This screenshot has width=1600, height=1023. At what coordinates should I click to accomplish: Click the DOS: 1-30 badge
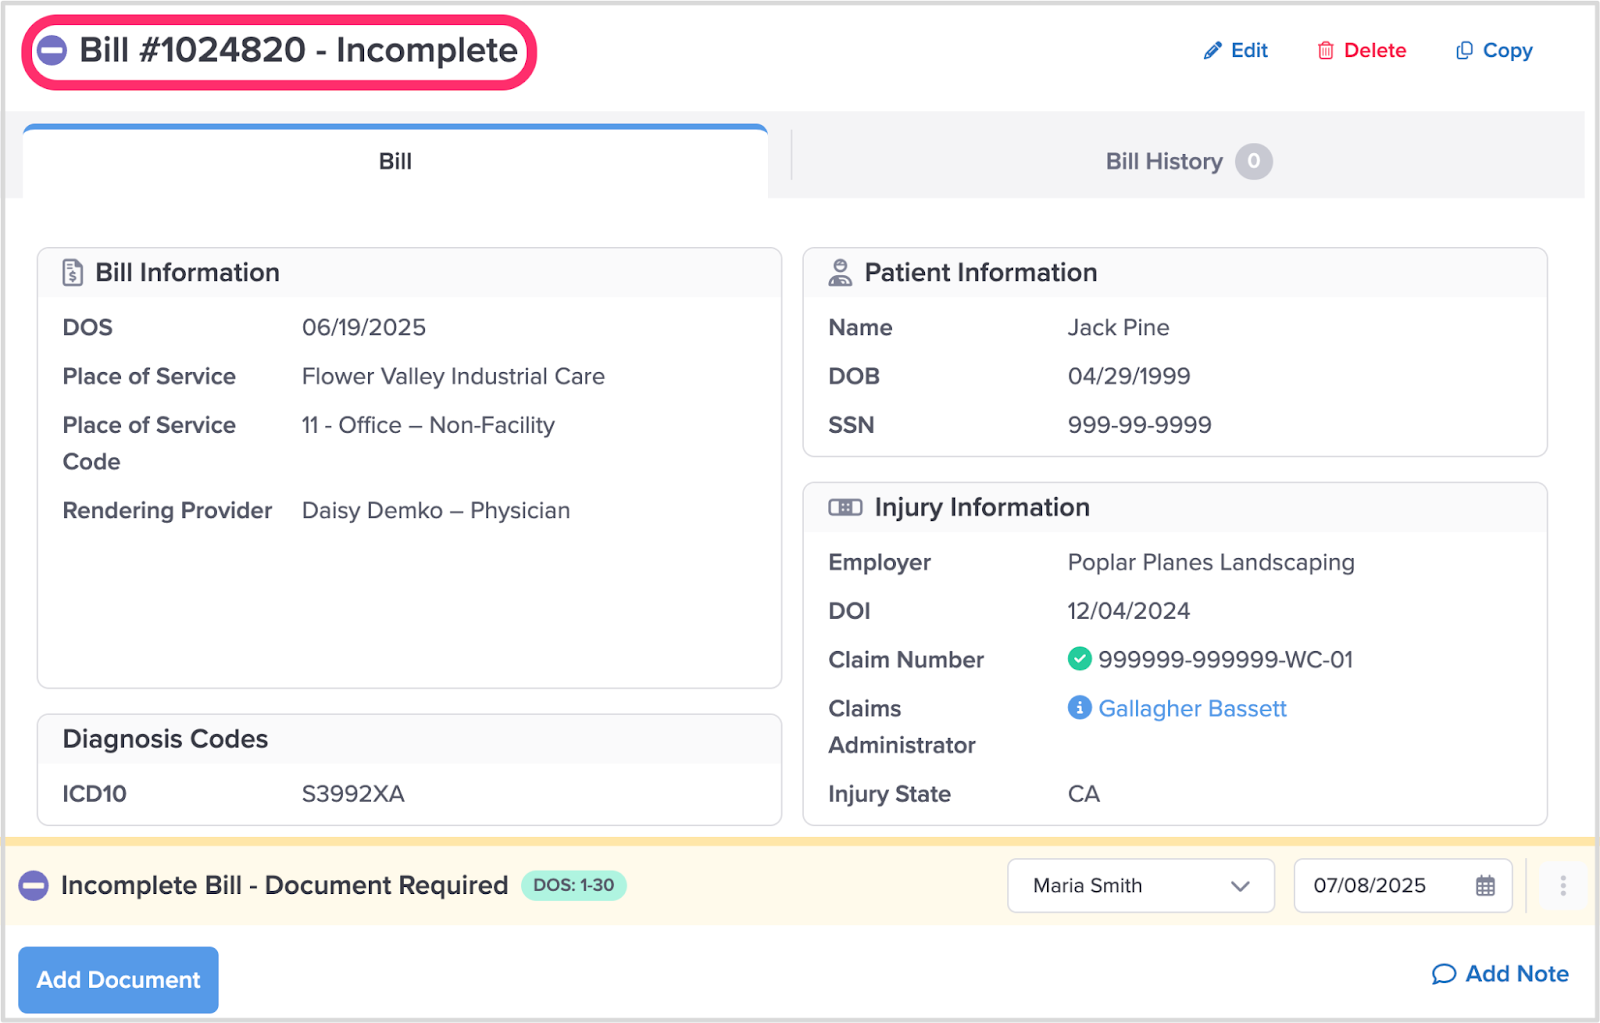(573, 886)
